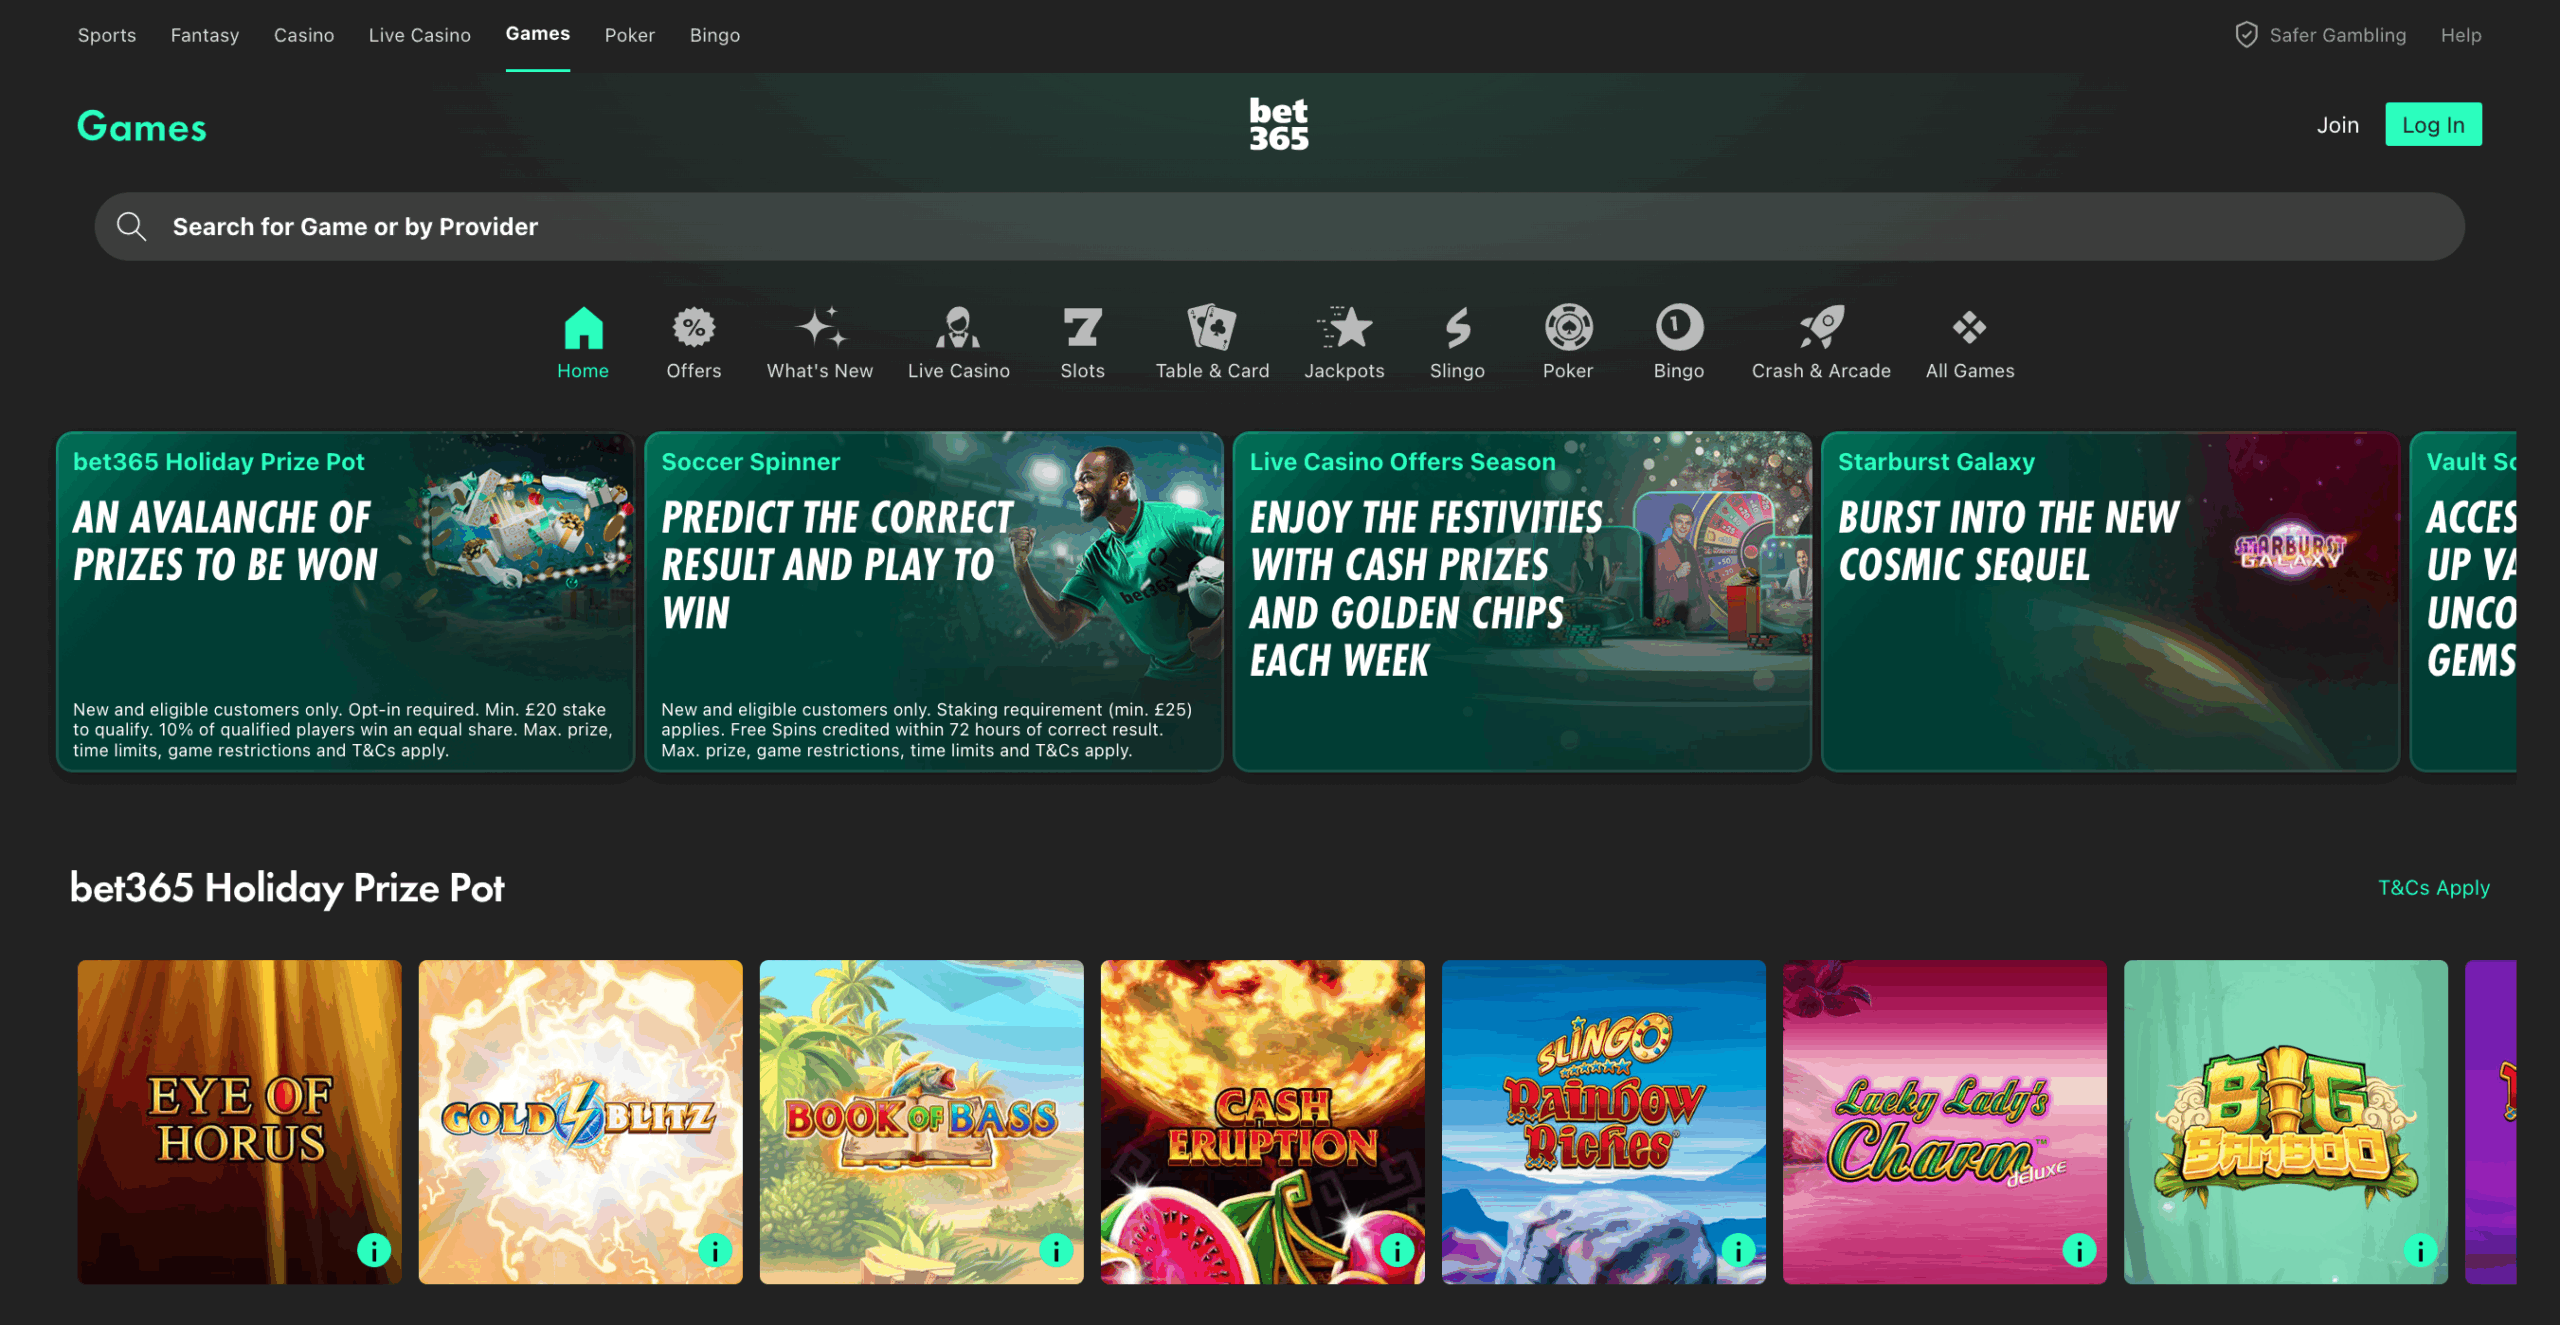Click the Join link

click(2337, 125)
